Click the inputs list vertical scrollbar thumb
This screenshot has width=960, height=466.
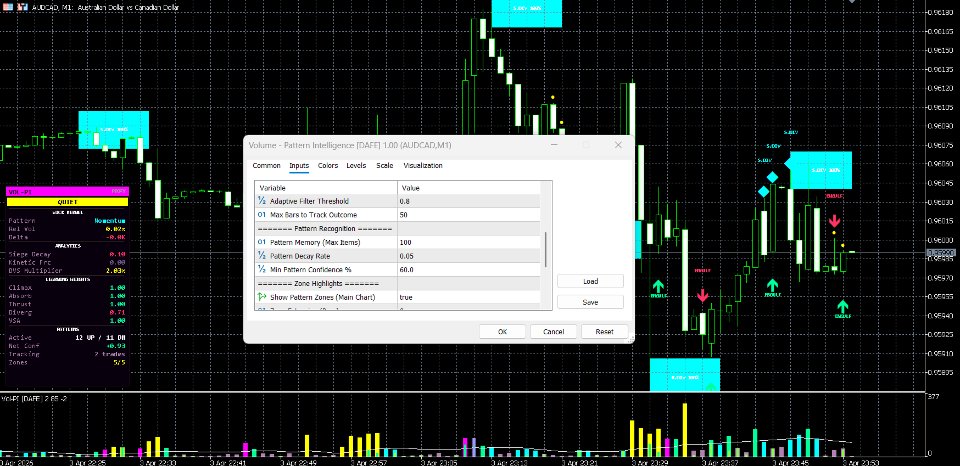point(546,249)
